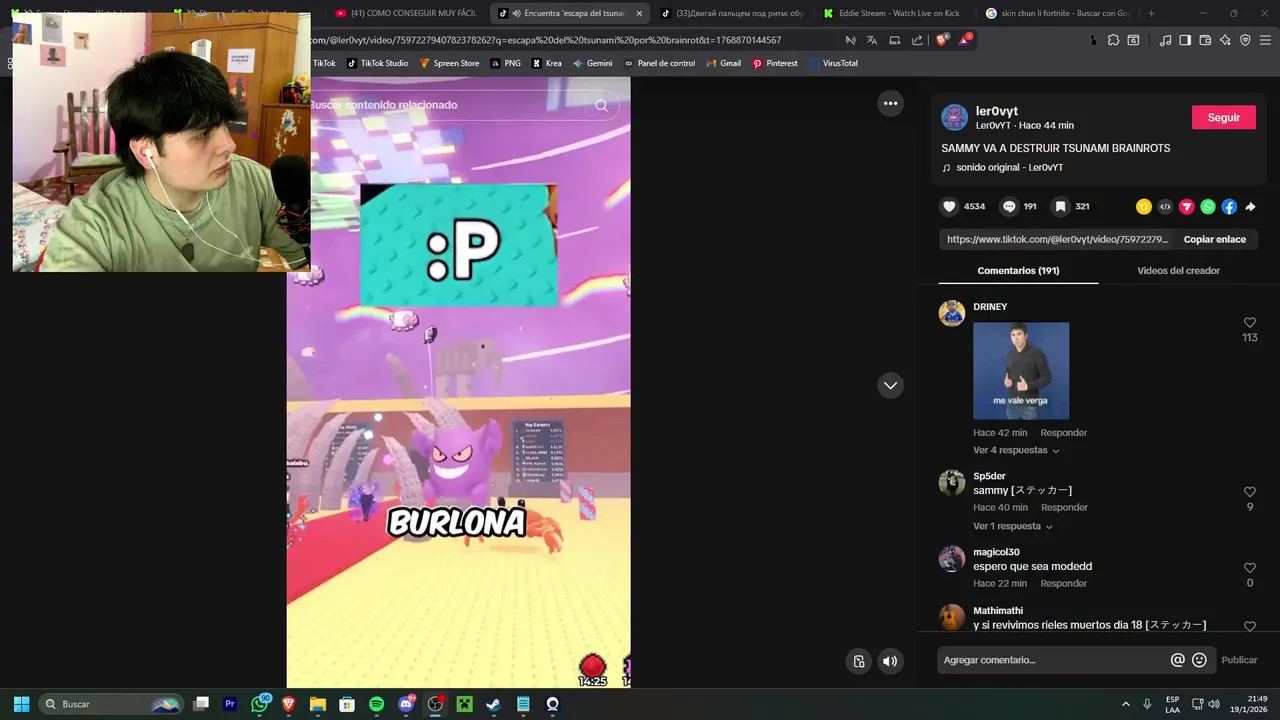Viewport: 1280px width, 720px height.
Task: Reply to DRINEY's comment with Responder
Action: pyautogui.click(x=1063, y=433)
